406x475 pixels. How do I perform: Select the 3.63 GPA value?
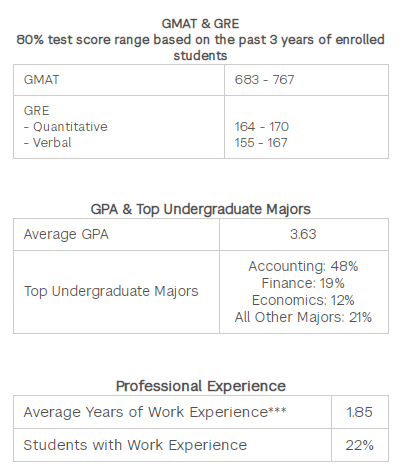click(303, 234)
